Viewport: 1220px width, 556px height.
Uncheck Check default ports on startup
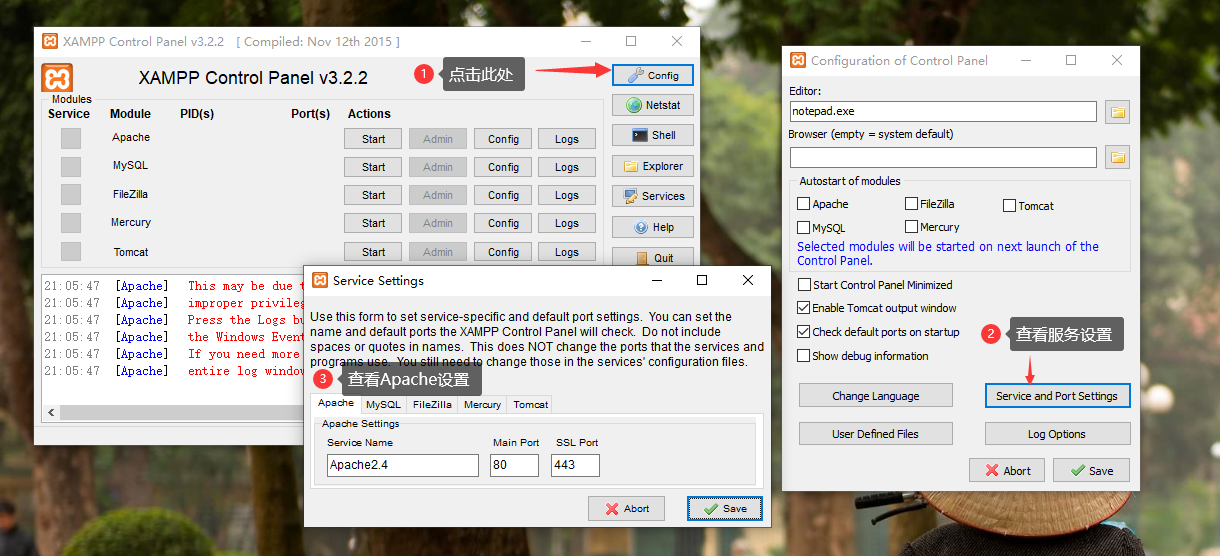[x=804, y=332]
